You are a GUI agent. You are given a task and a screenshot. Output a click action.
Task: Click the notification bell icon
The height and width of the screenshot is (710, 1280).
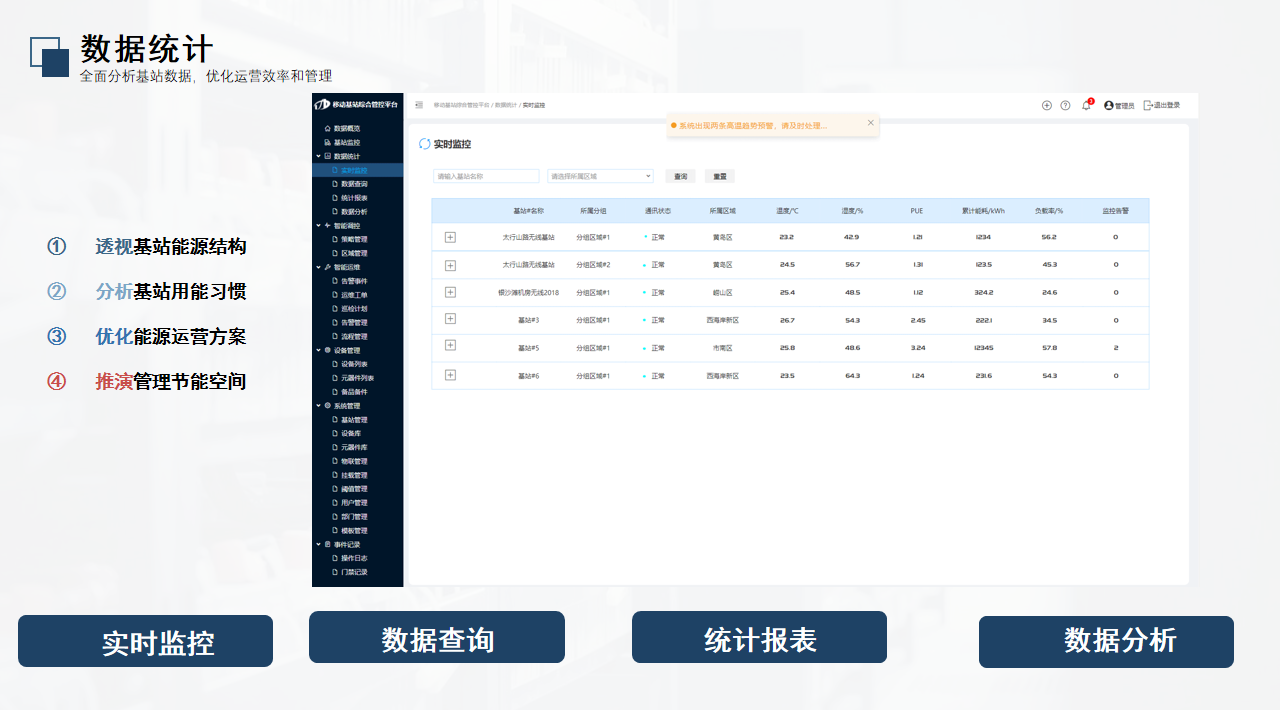tap(1086, 105)
